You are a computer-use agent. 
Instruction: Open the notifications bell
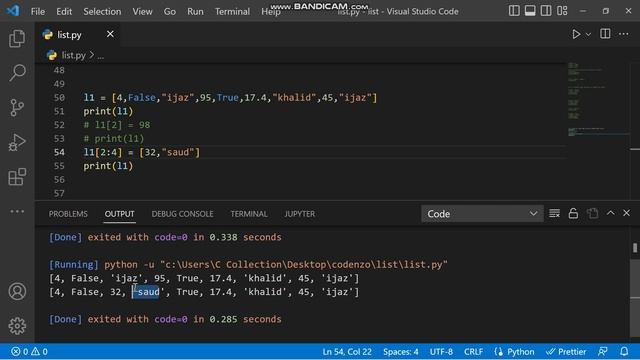point(624,351)
